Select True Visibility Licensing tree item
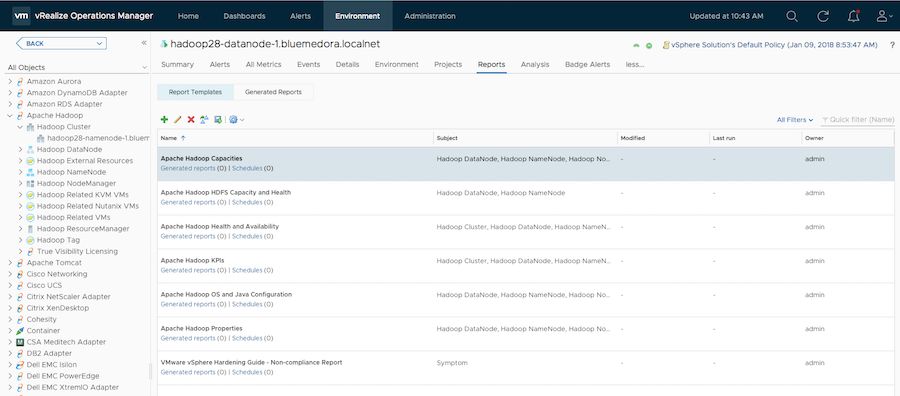 (x=77, y=251)
